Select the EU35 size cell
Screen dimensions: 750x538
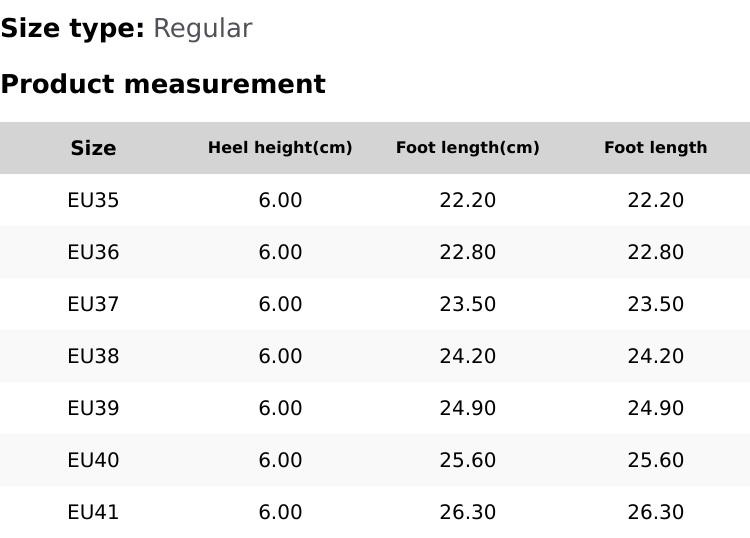93,200
